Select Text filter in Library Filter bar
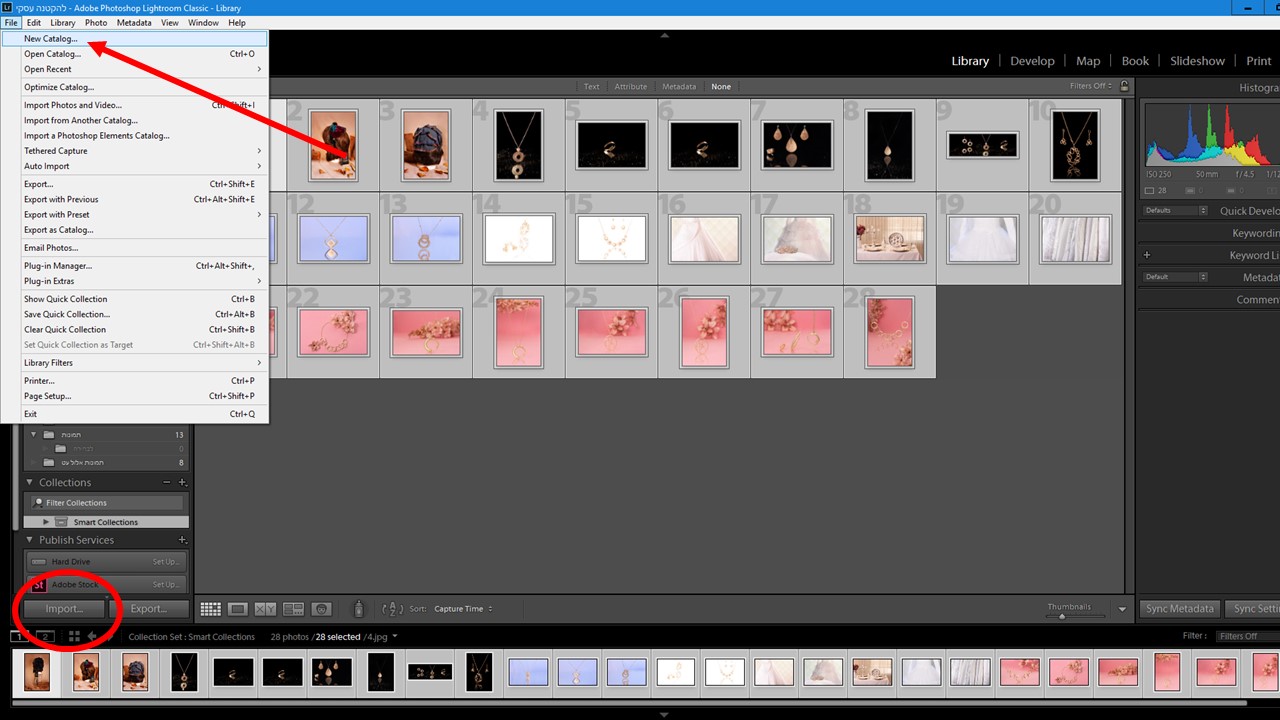The height and width of the screenshot is (720, 1280). 591,87
